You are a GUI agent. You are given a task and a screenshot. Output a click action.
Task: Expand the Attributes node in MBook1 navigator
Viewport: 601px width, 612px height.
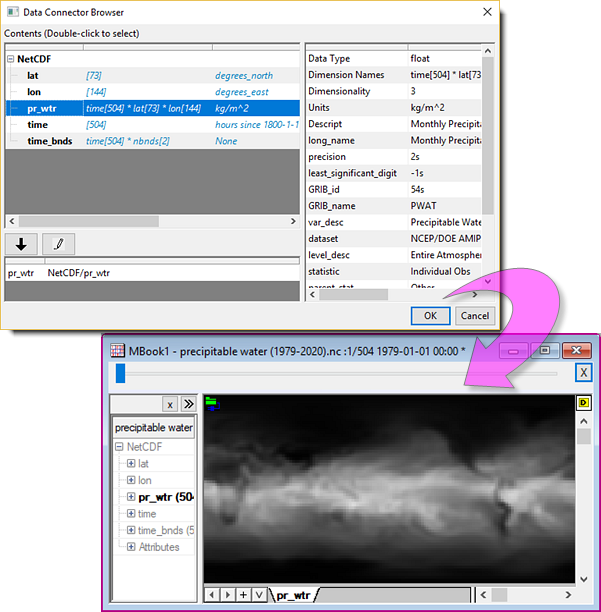(131, 546)
